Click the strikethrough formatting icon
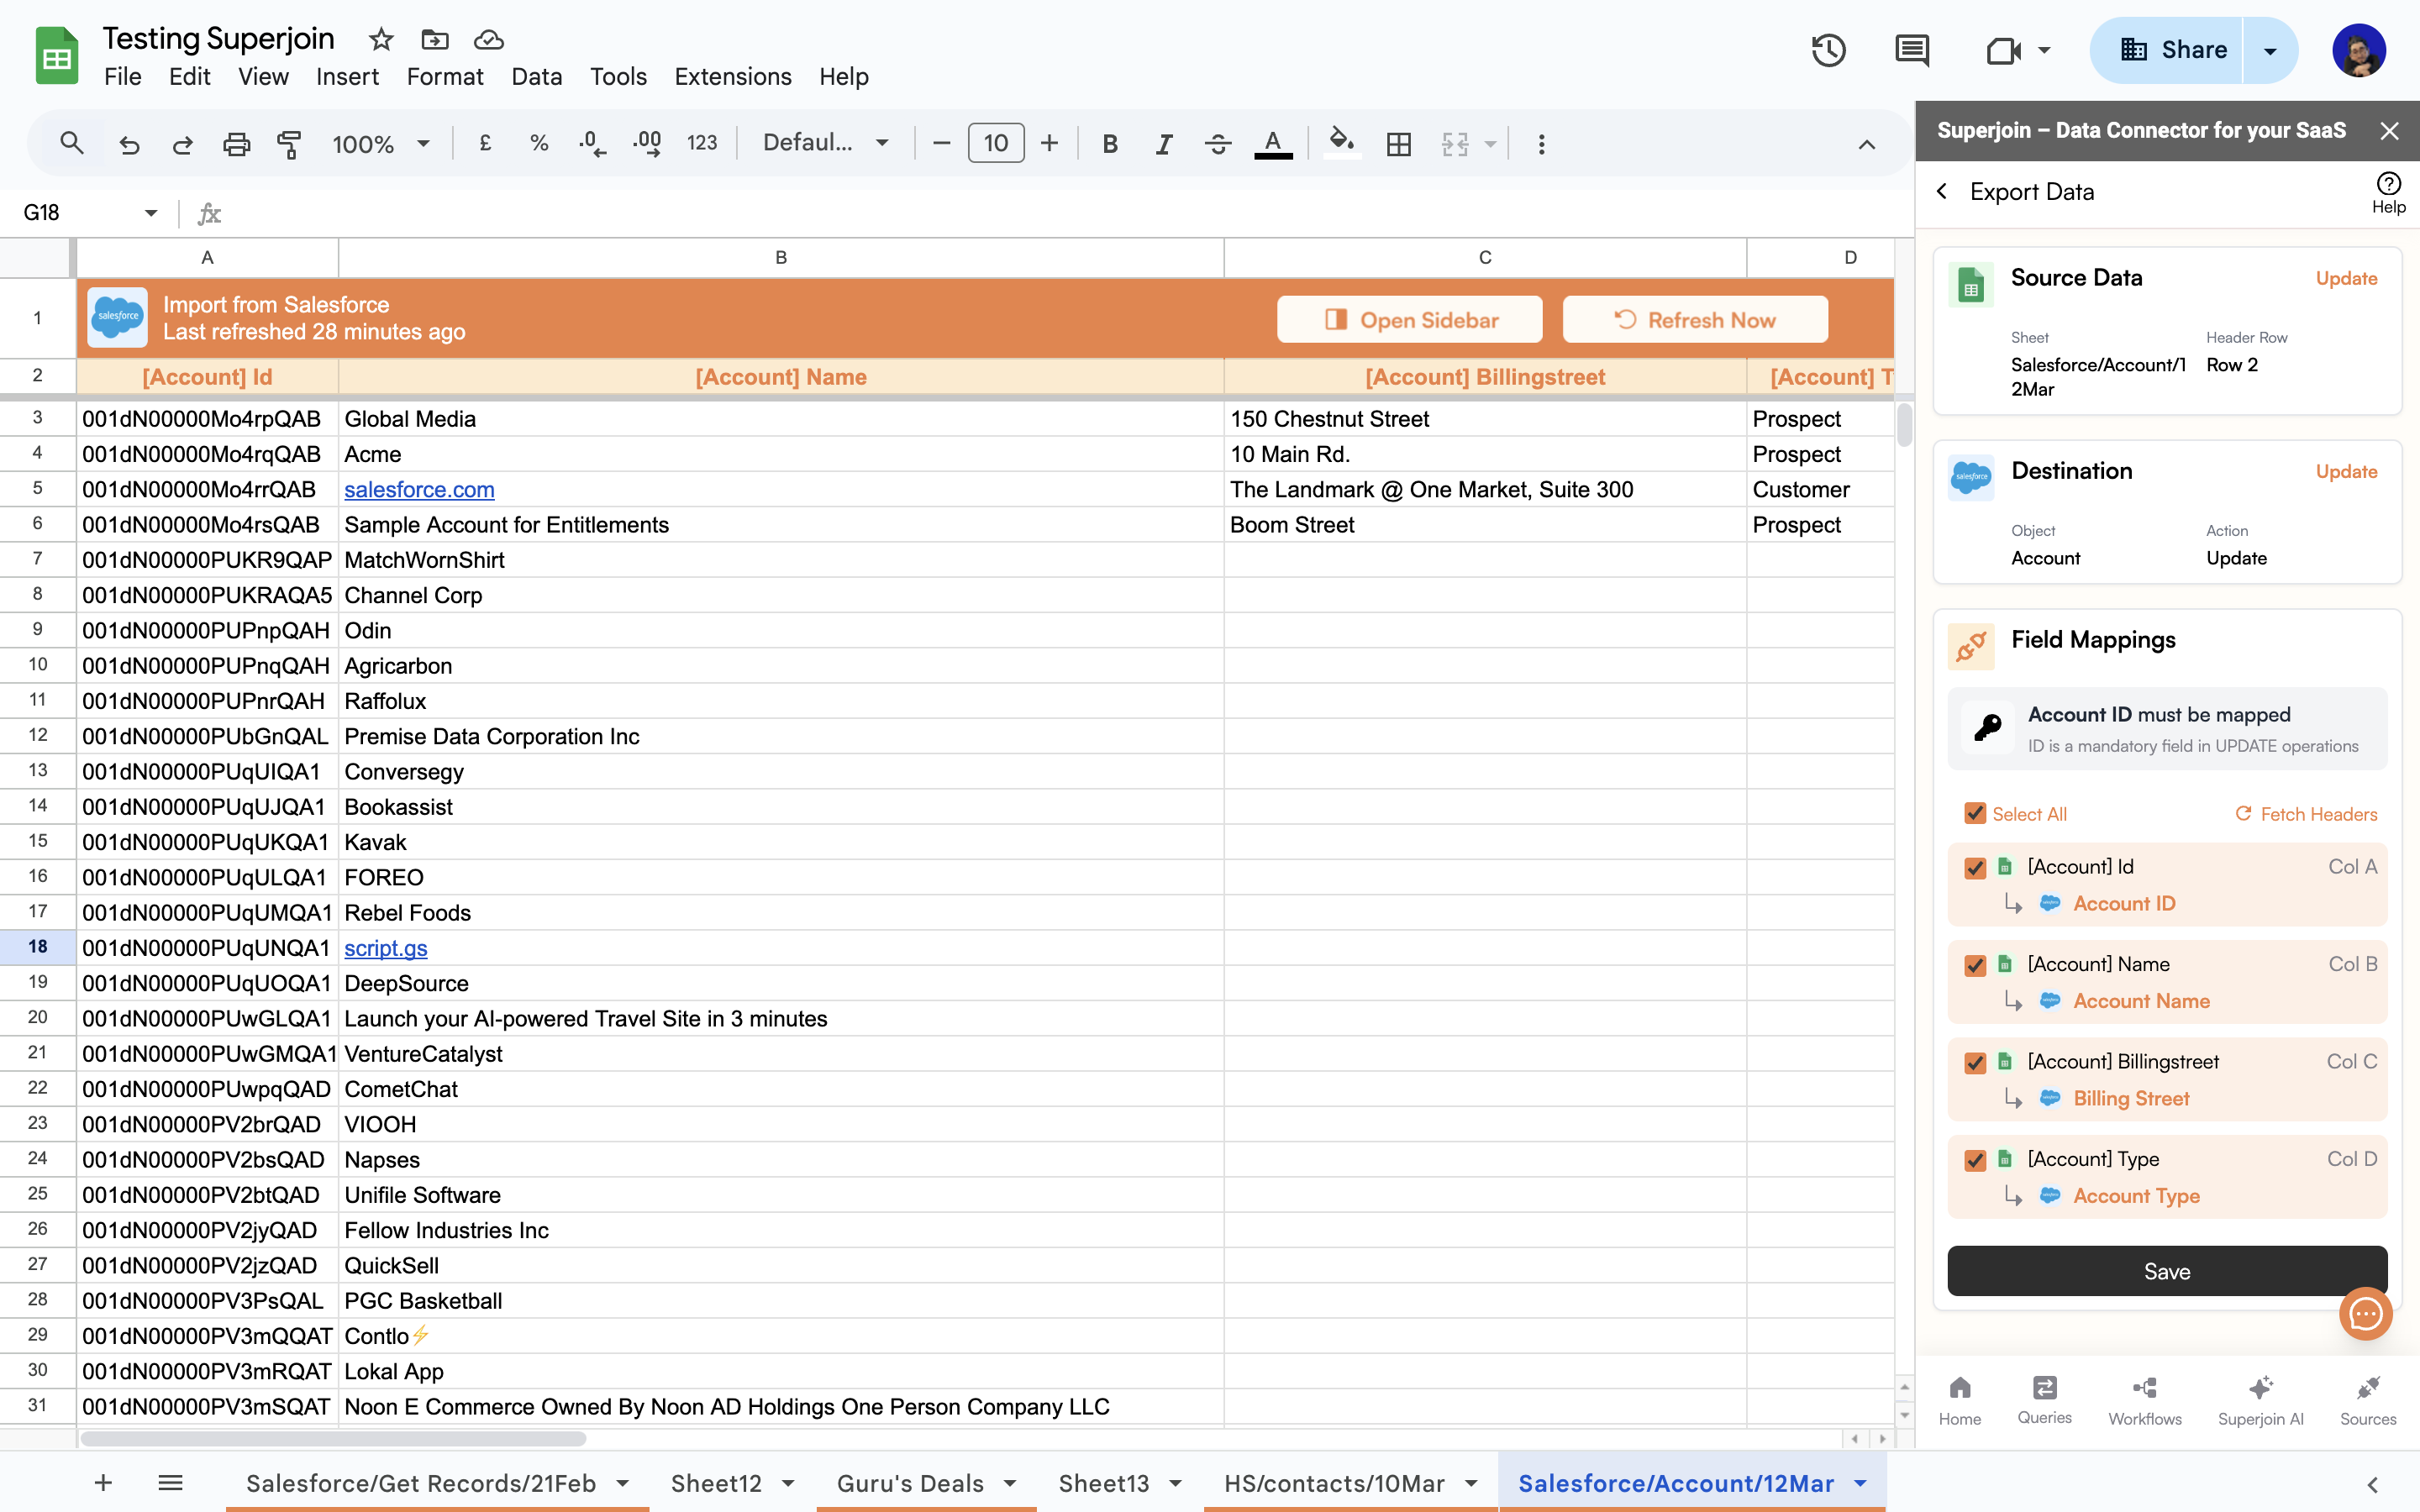Image resolution: width=2420 pixels, height=1512 pixels. point(1217,144)
